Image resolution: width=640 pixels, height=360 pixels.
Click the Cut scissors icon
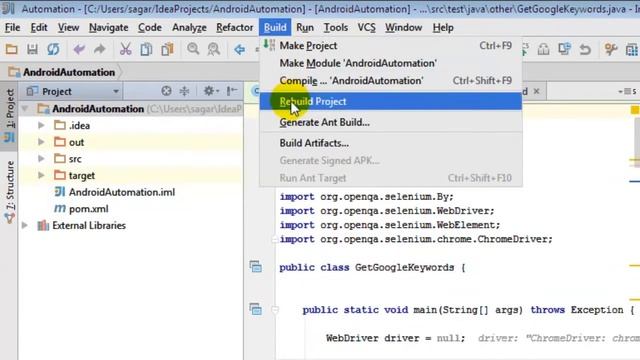click(125, 50)
